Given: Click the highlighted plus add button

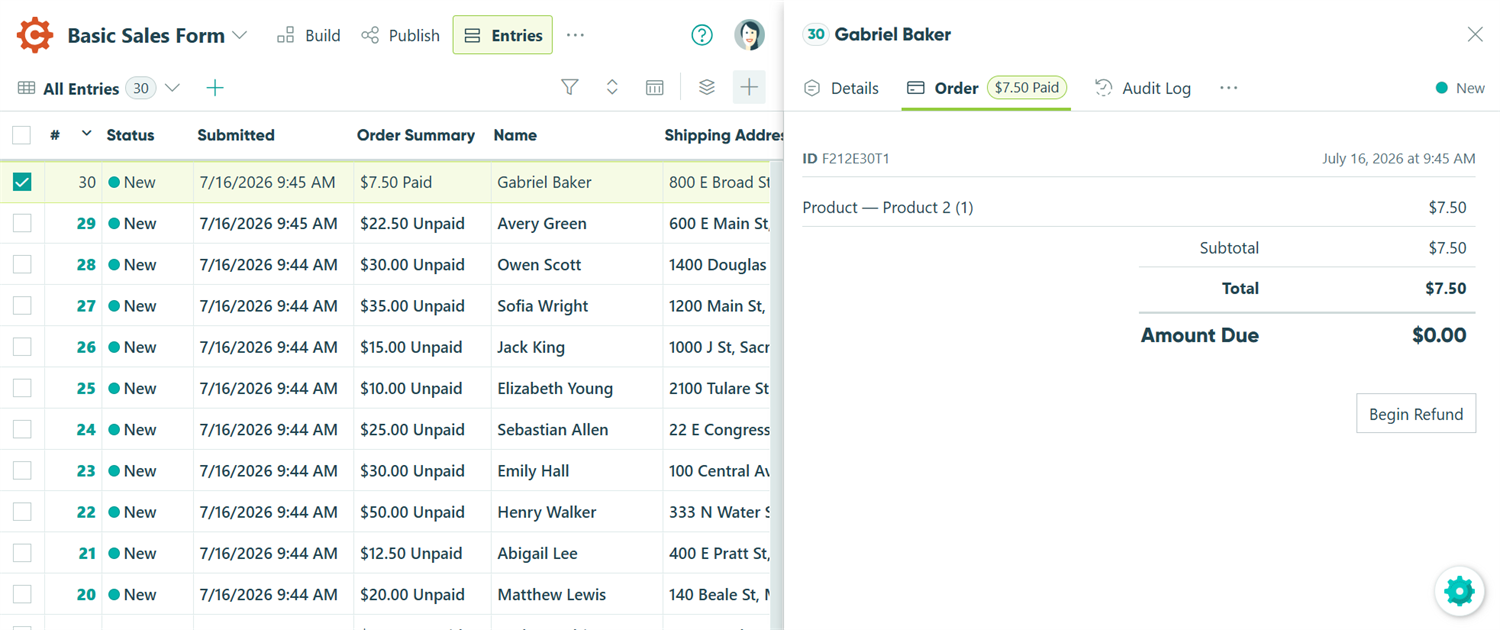Looking at the screenshot, I should 749,88.
